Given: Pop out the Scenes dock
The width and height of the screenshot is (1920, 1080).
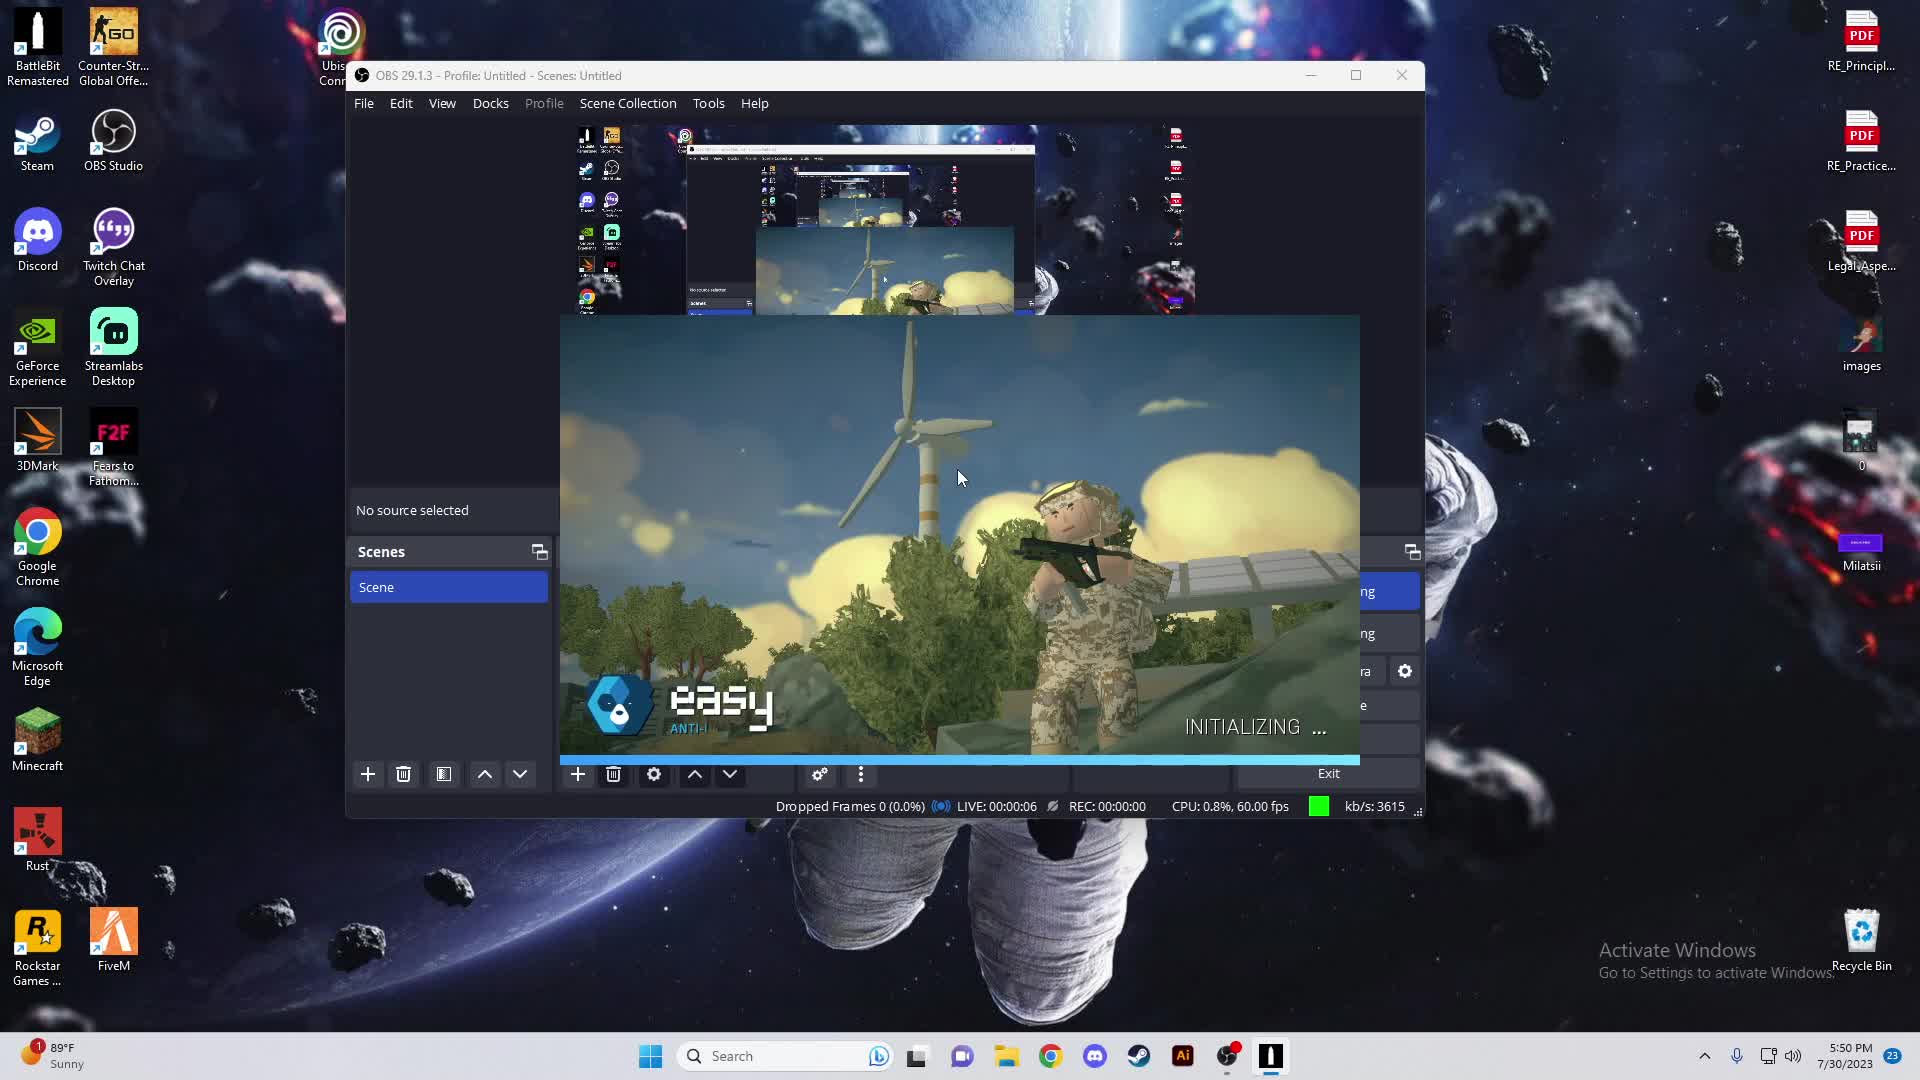Looking at the screenshot, I should (539, 552).
